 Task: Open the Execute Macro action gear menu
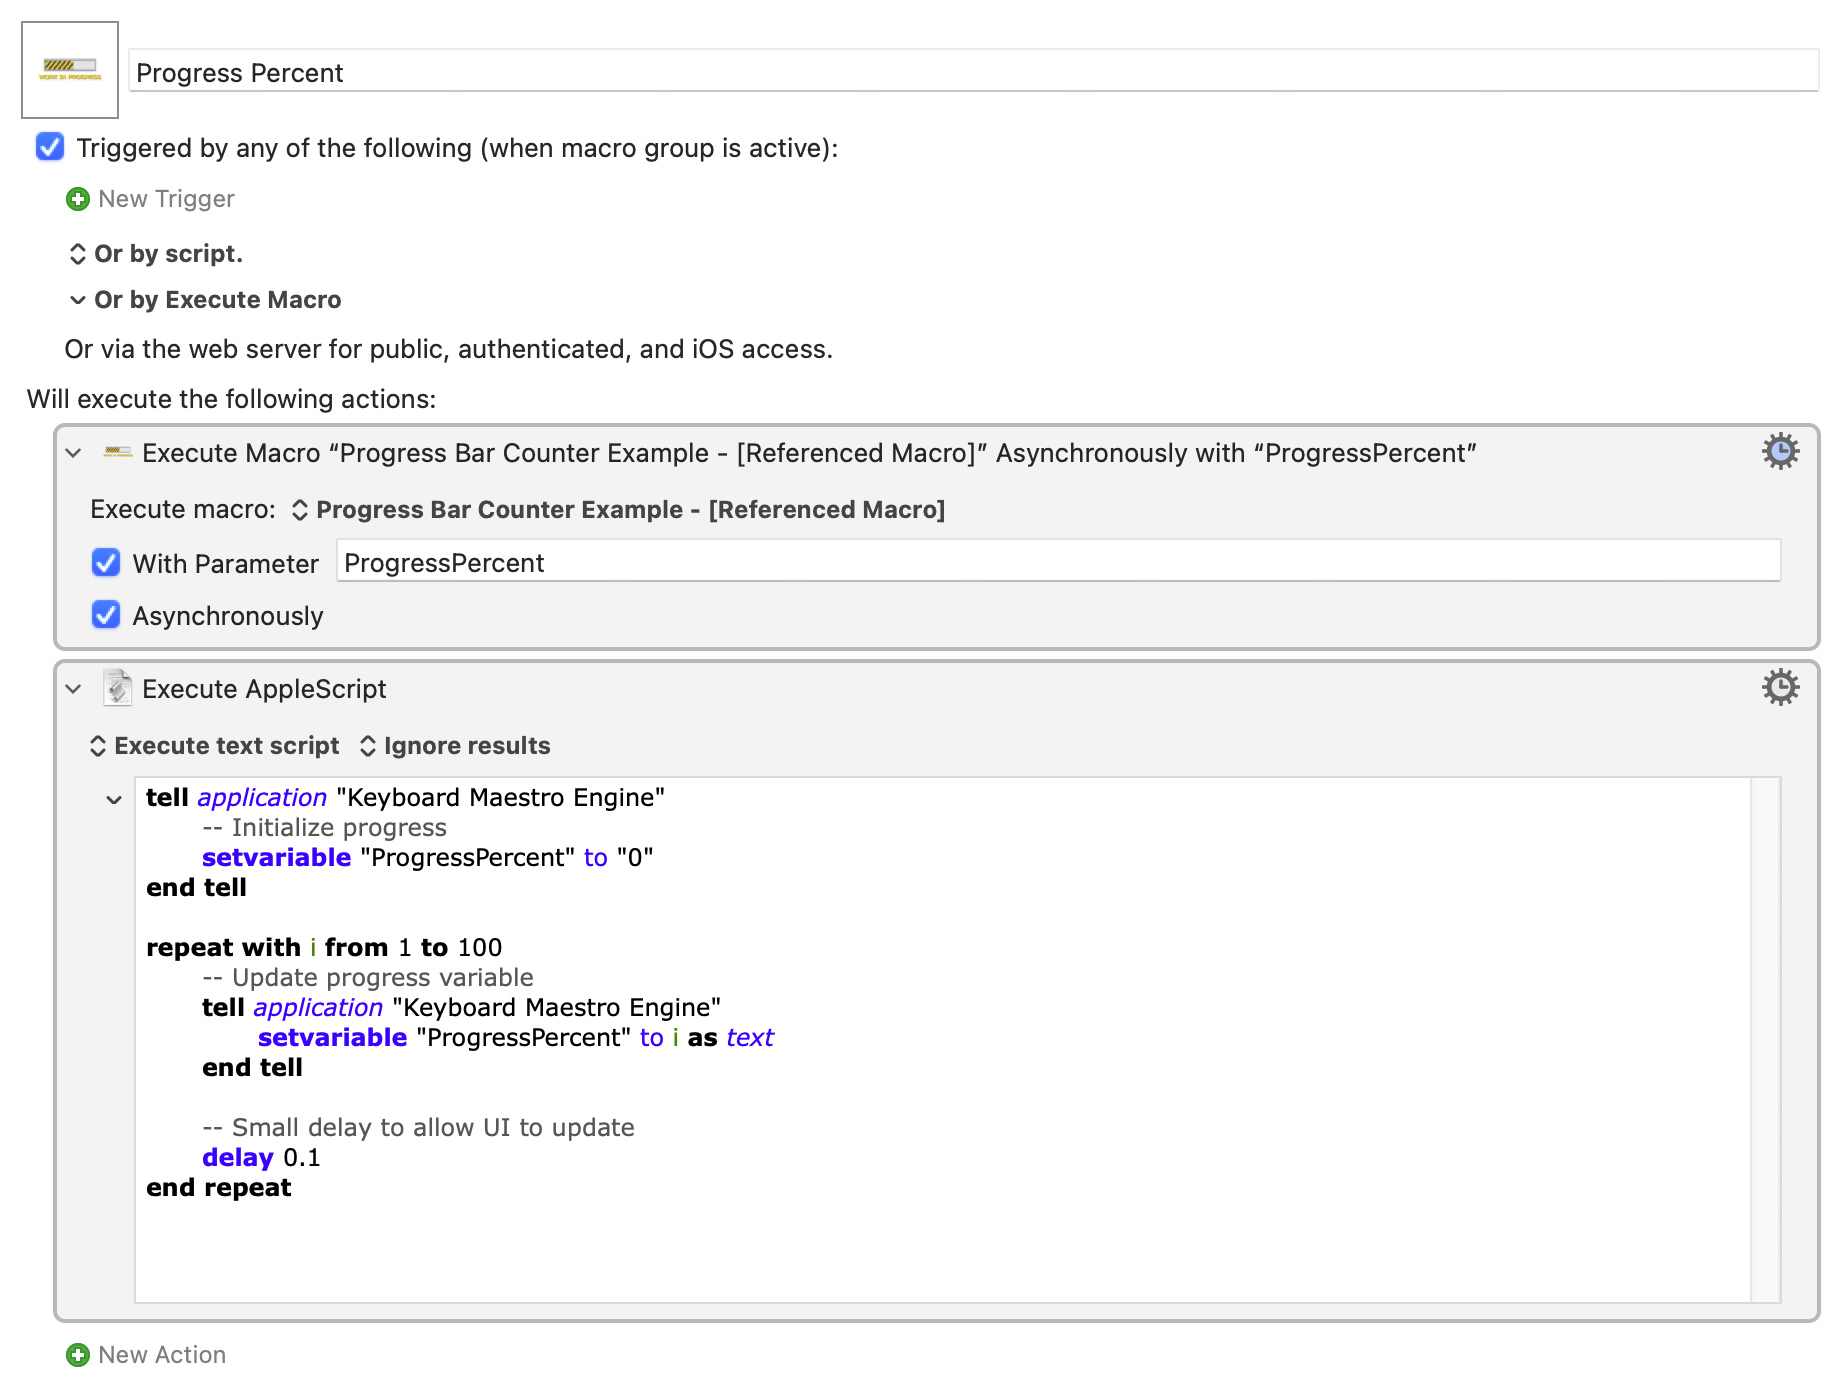click(1780, 452)
